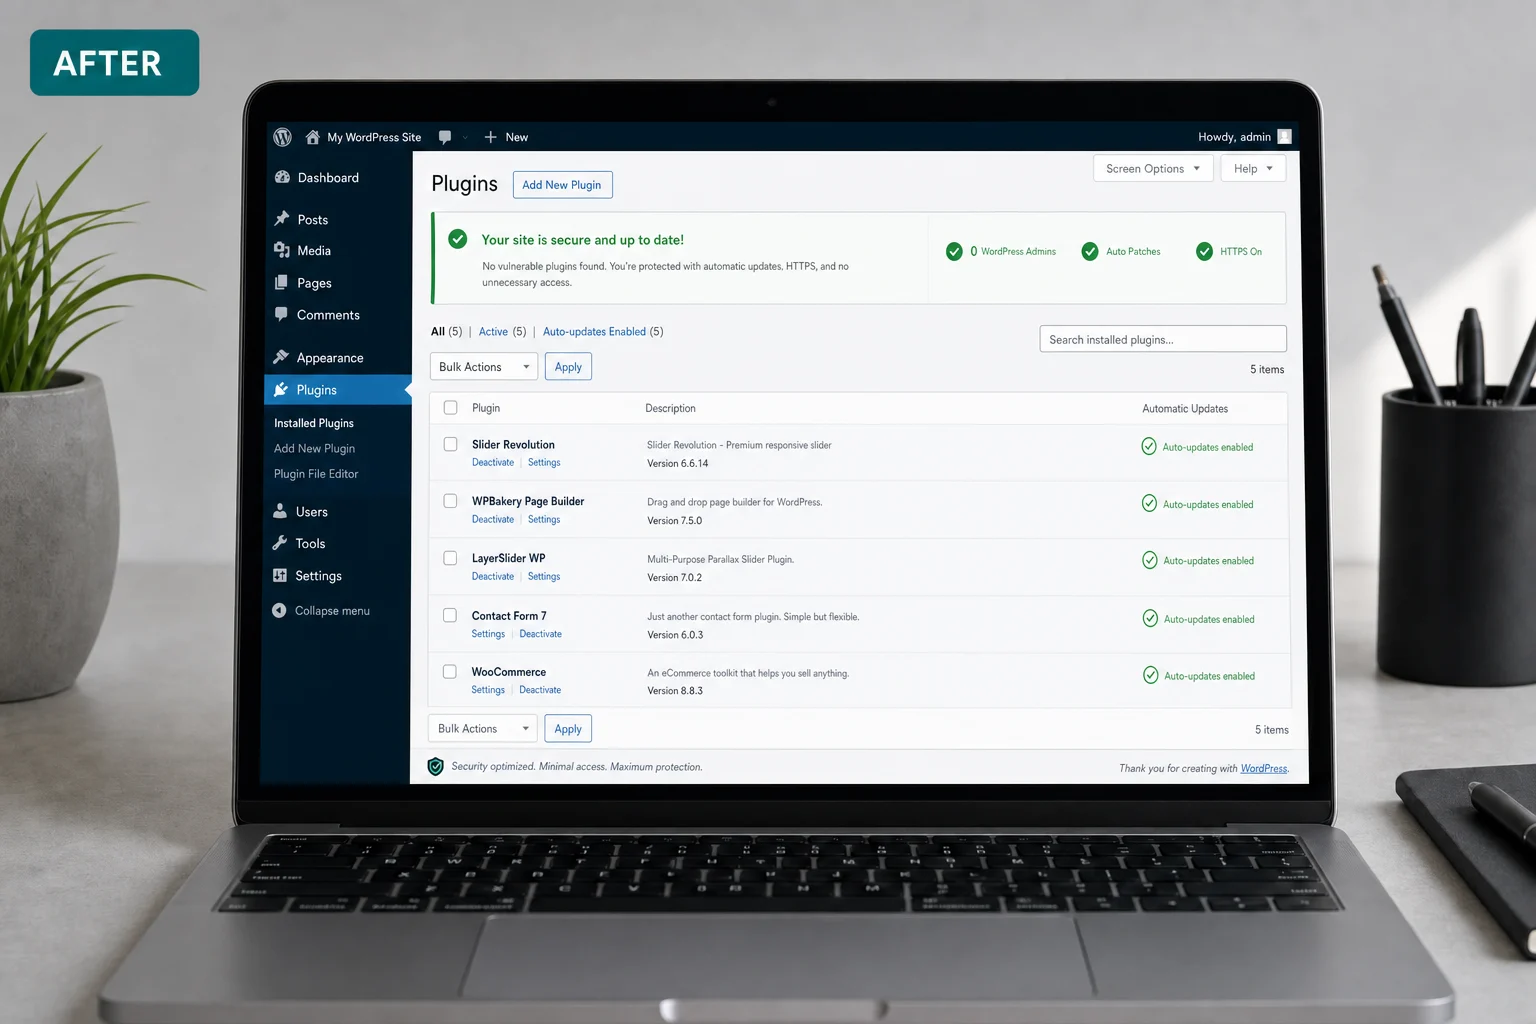Image resolution: width=1536 pixels, height=1024 pixels.
Task: Click the Users person icon
Action: click(x=280, y=511)
